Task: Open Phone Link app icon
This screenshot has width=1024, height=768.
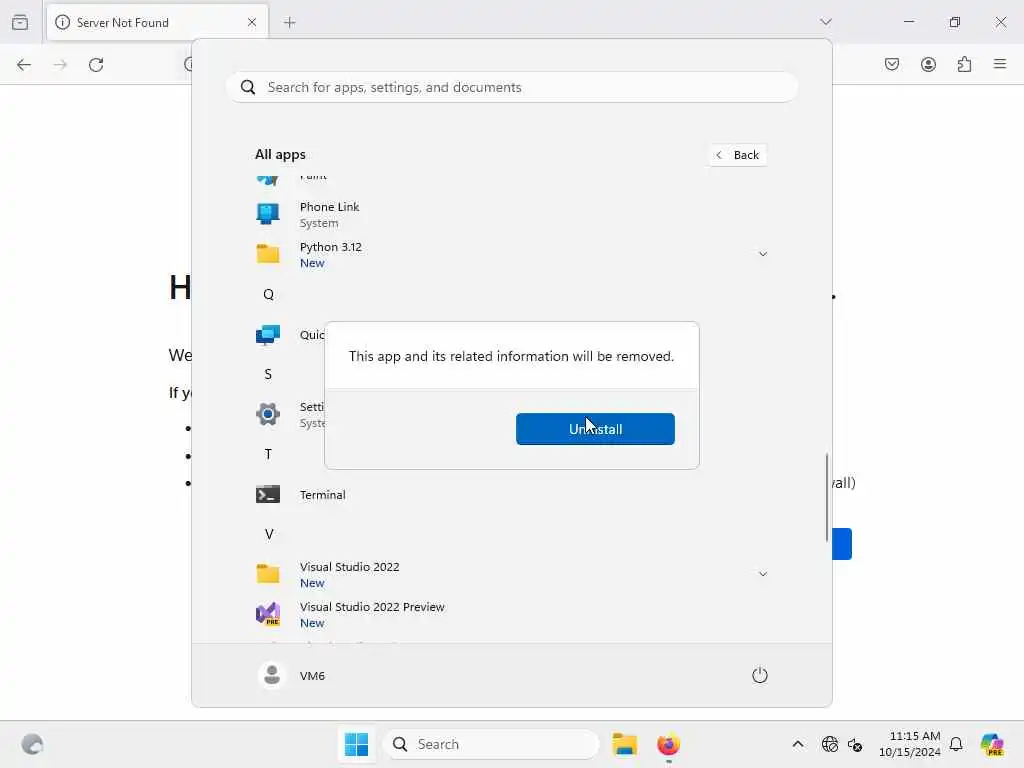Action: click(x=268, y=214)
